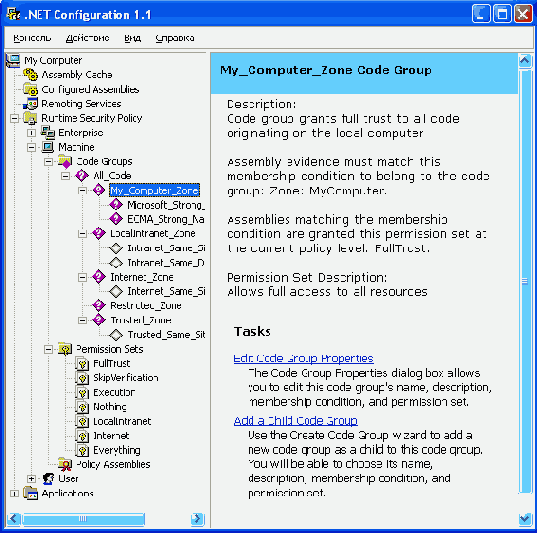This screenshot has width=537, height=533.
Task: Open the Консоль menu
Action: click(x=32, y=38)
